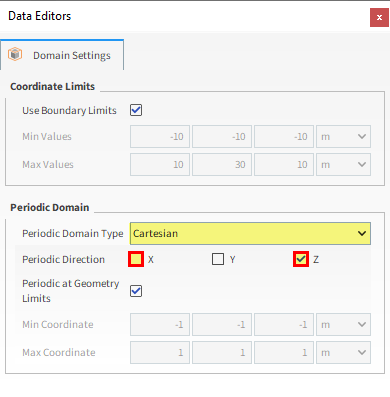Switch to the Domain Settings tab
Image resolution: width=390 pixels, height=397 pixels.
(62, 55)
